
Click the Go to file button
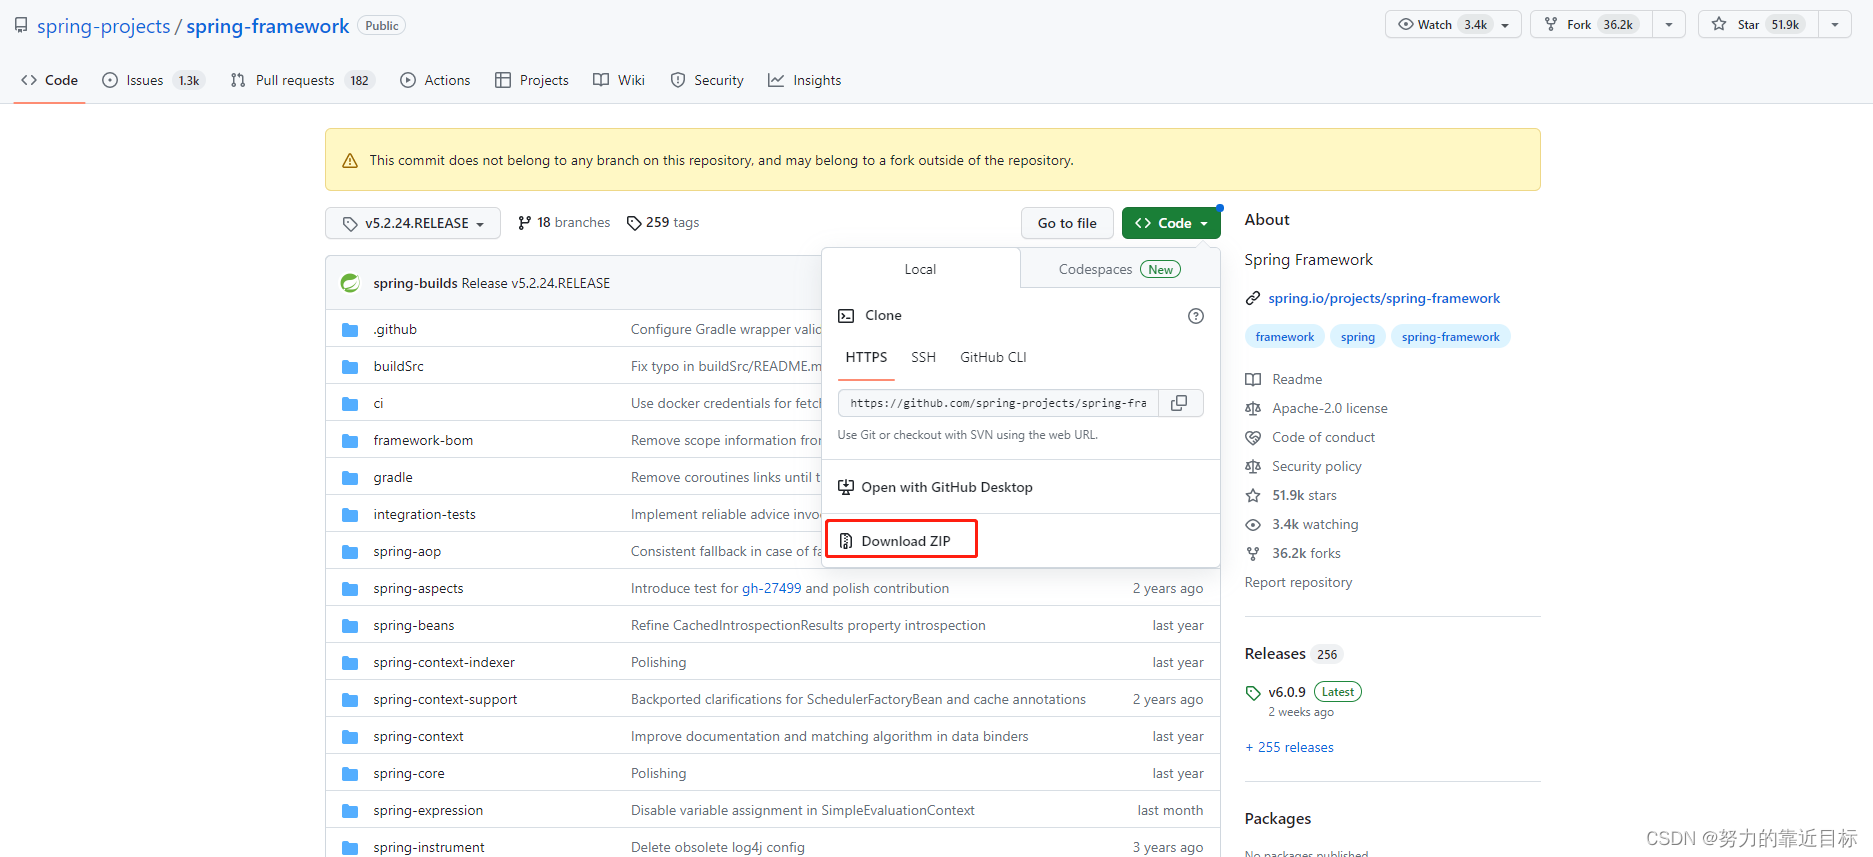(1067, 223)
